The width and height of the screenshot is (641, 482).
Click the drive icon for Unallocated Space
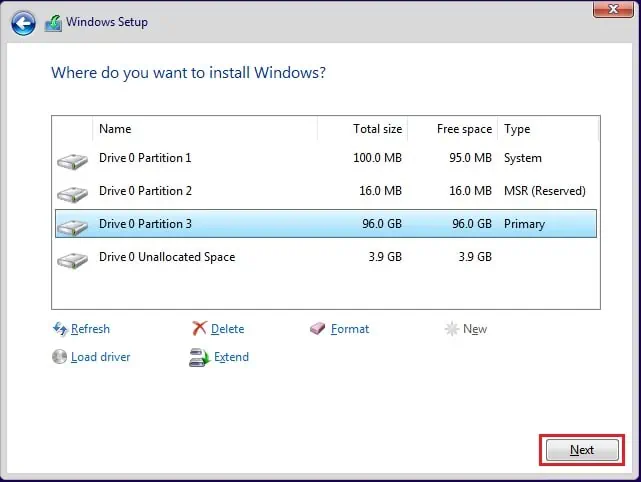[x=72, y=258]
